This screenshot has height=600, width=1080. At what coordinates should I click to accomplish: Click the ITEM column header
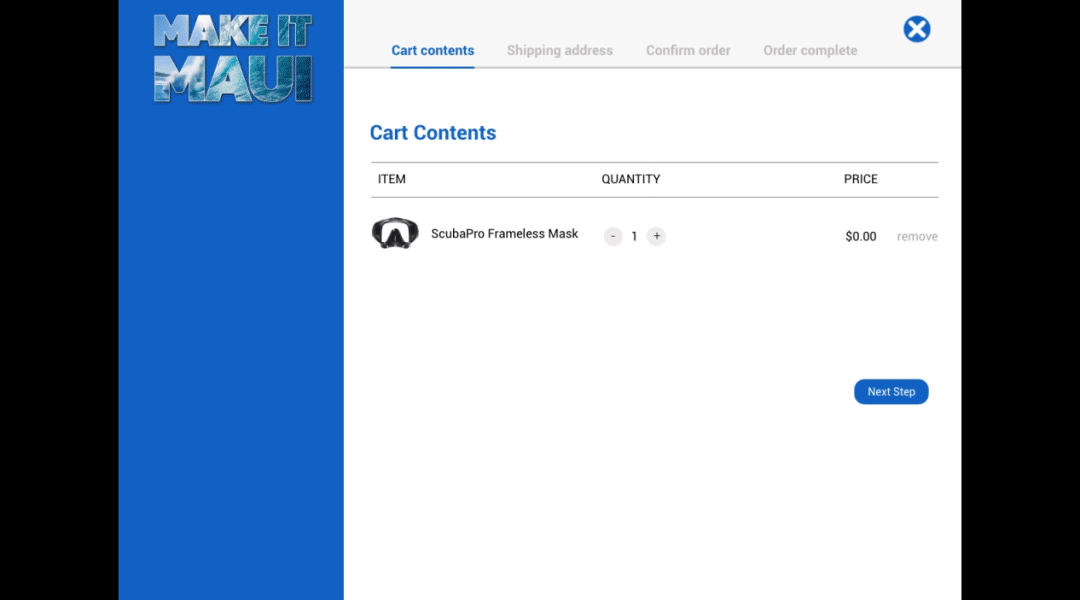[x=392, y=179]
